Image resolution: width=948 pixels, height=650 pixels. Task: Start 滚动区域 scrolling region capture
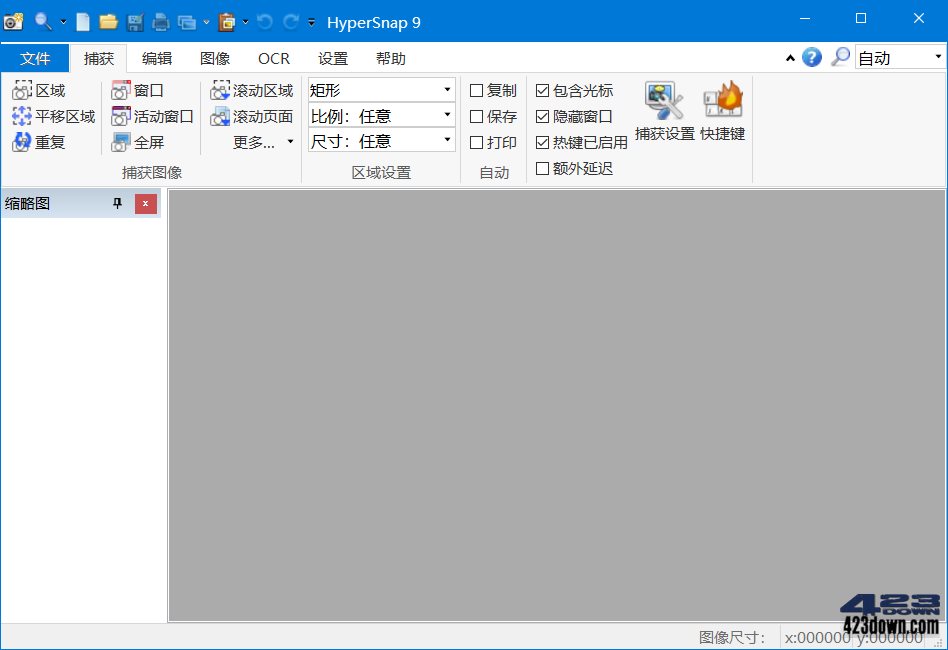pos(252,91)
